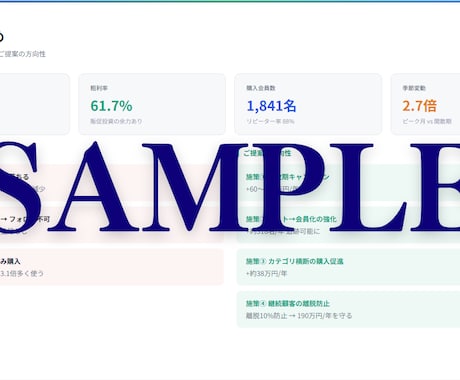Click the 販促投資の余力あり caption
This screenshot has width=460, height=380.
coord(116,121)
